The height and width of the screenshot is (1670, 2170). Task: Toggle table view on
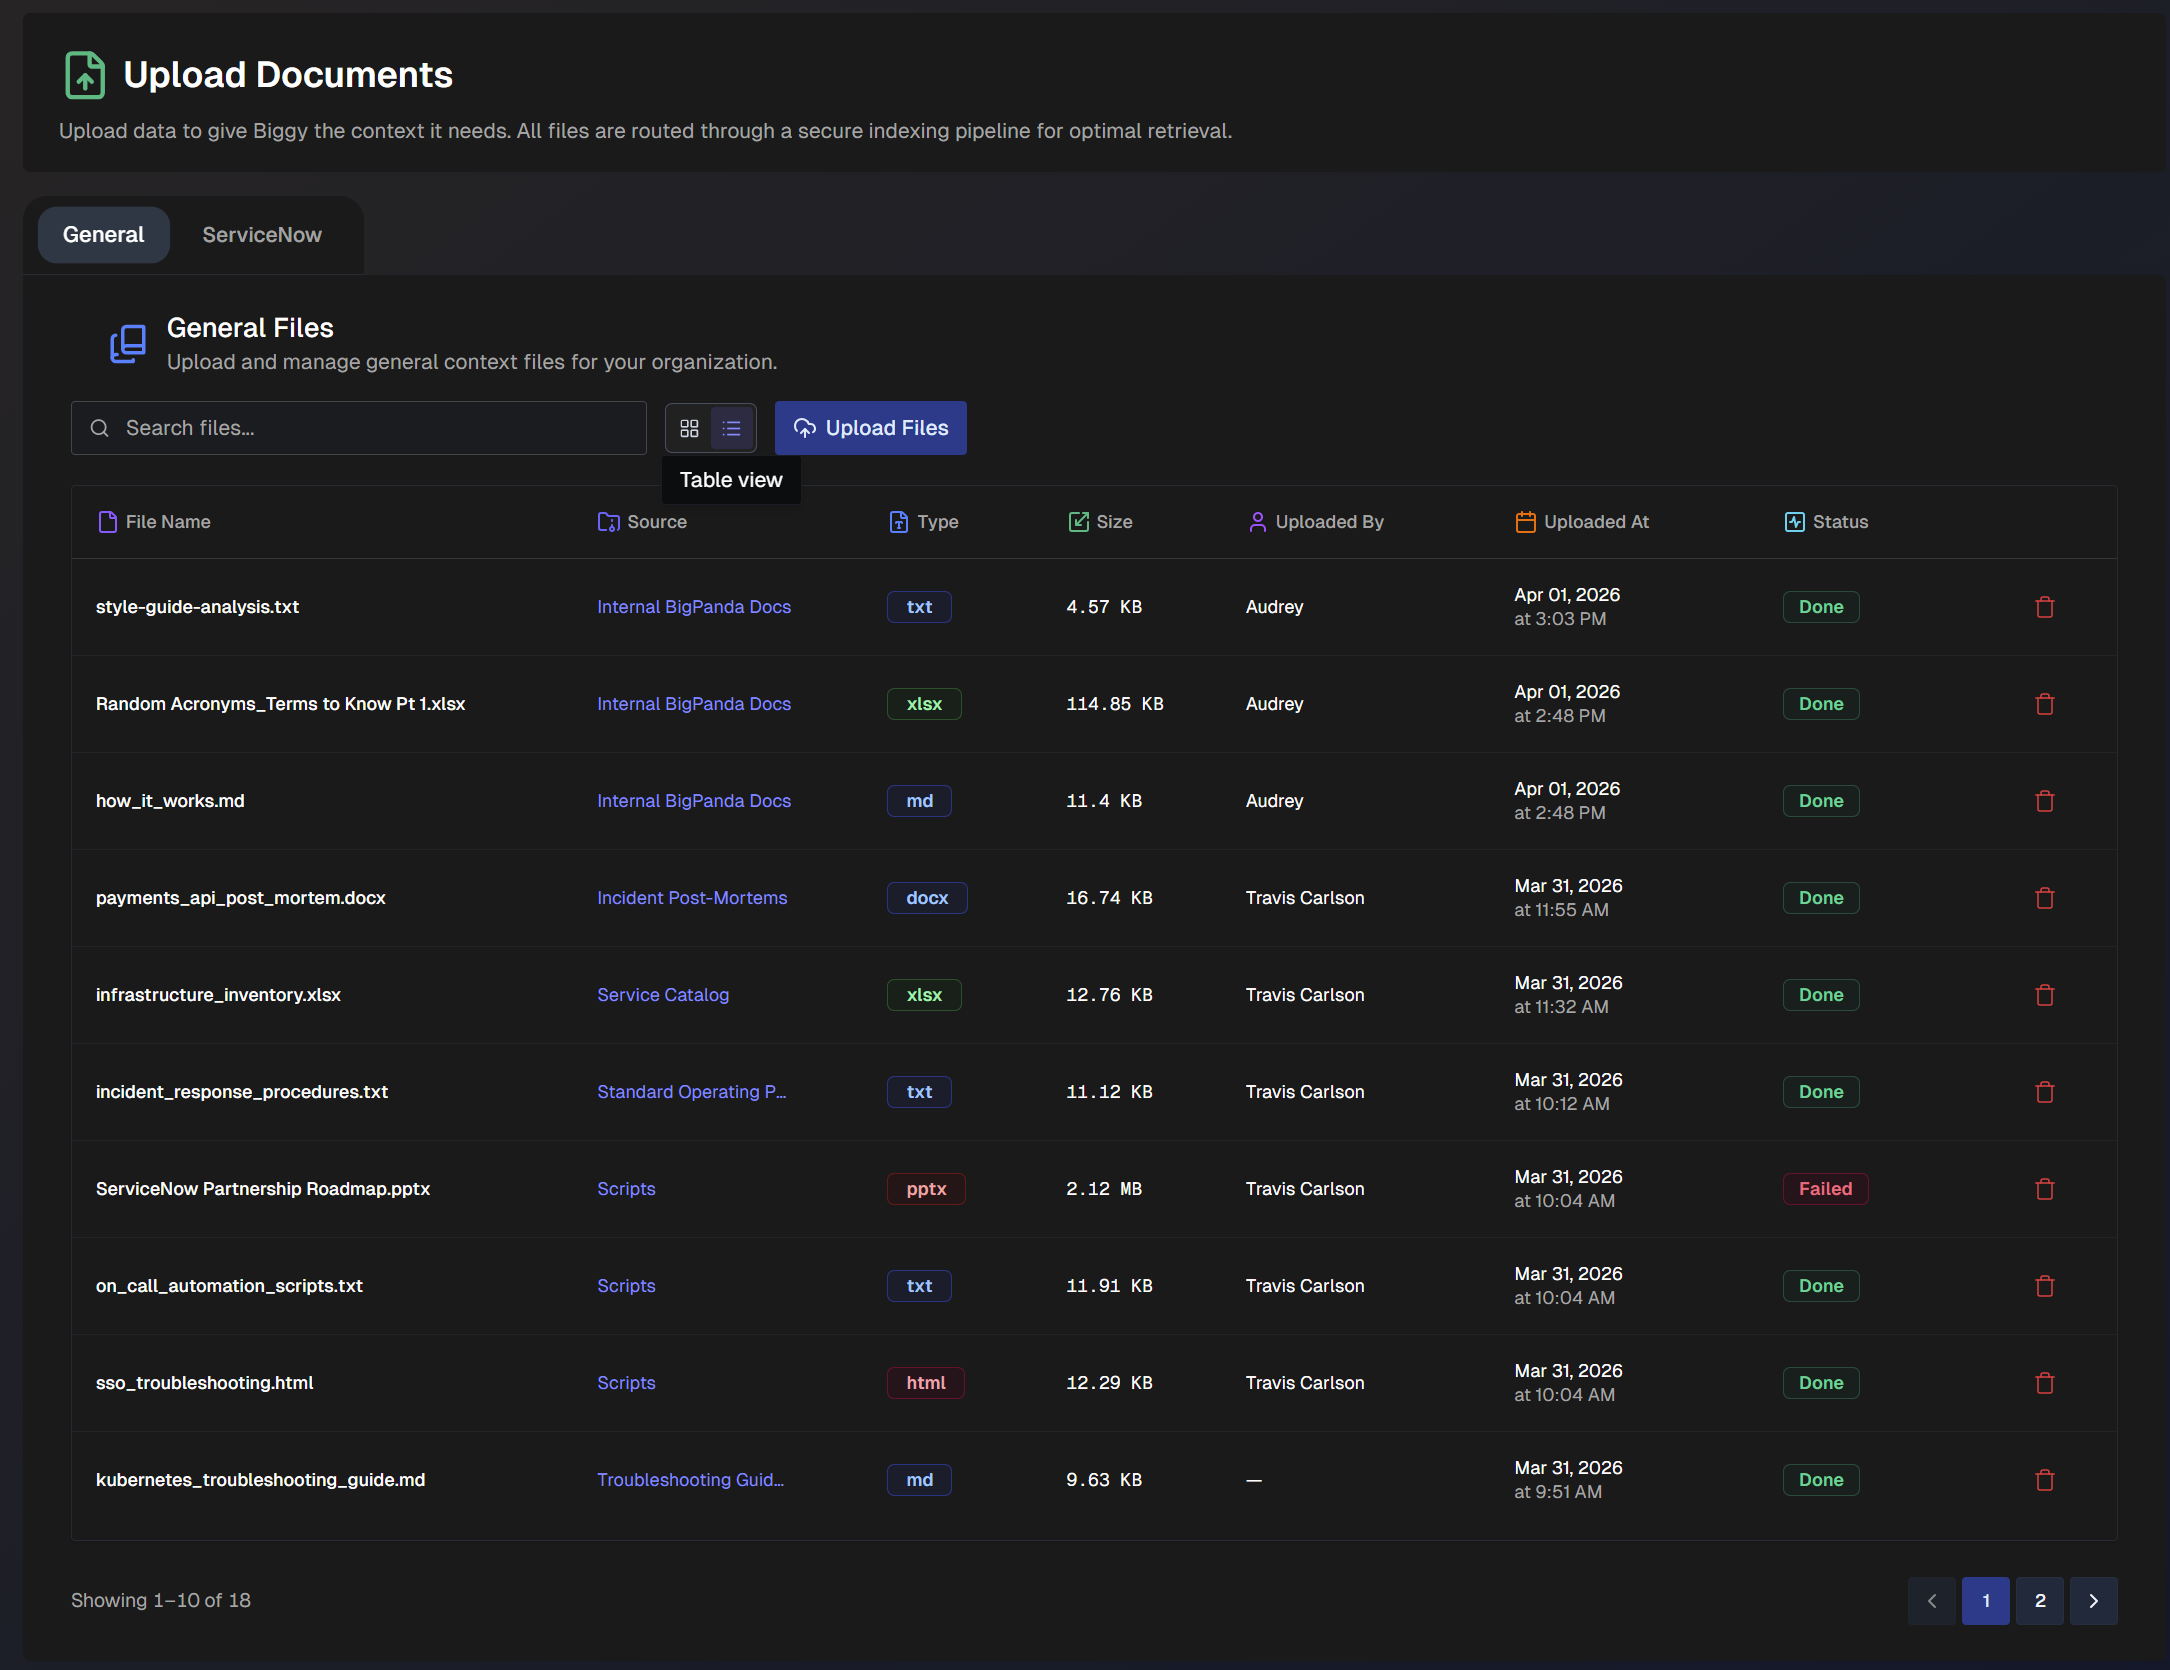(731, 427)
